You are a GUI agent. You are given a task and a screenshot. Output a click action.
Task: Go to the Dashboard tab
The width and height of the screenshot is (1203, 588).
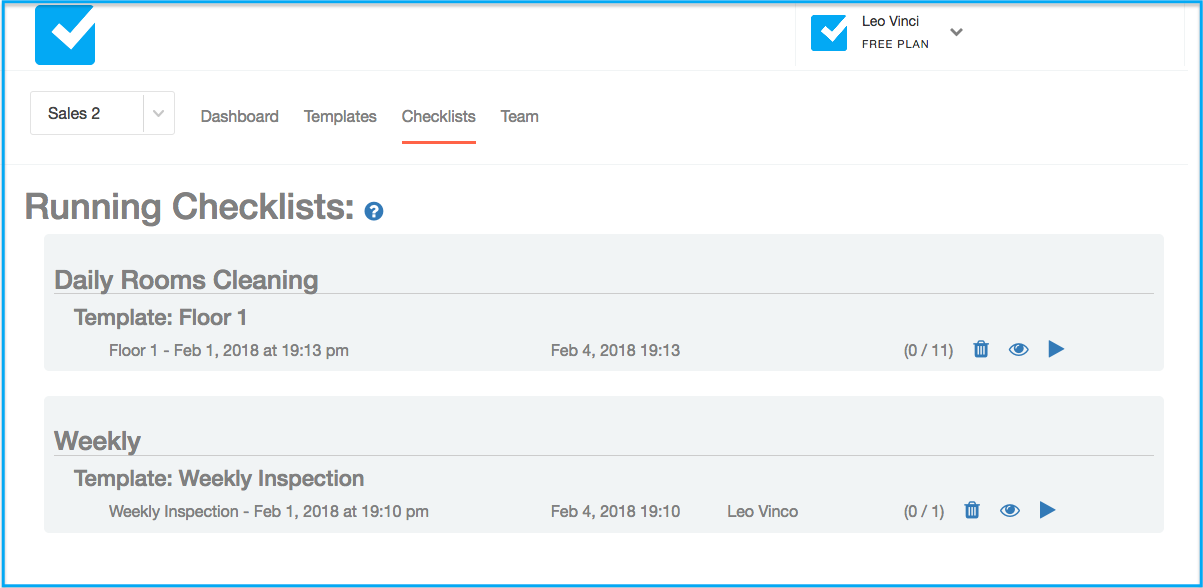click(240, 116)
